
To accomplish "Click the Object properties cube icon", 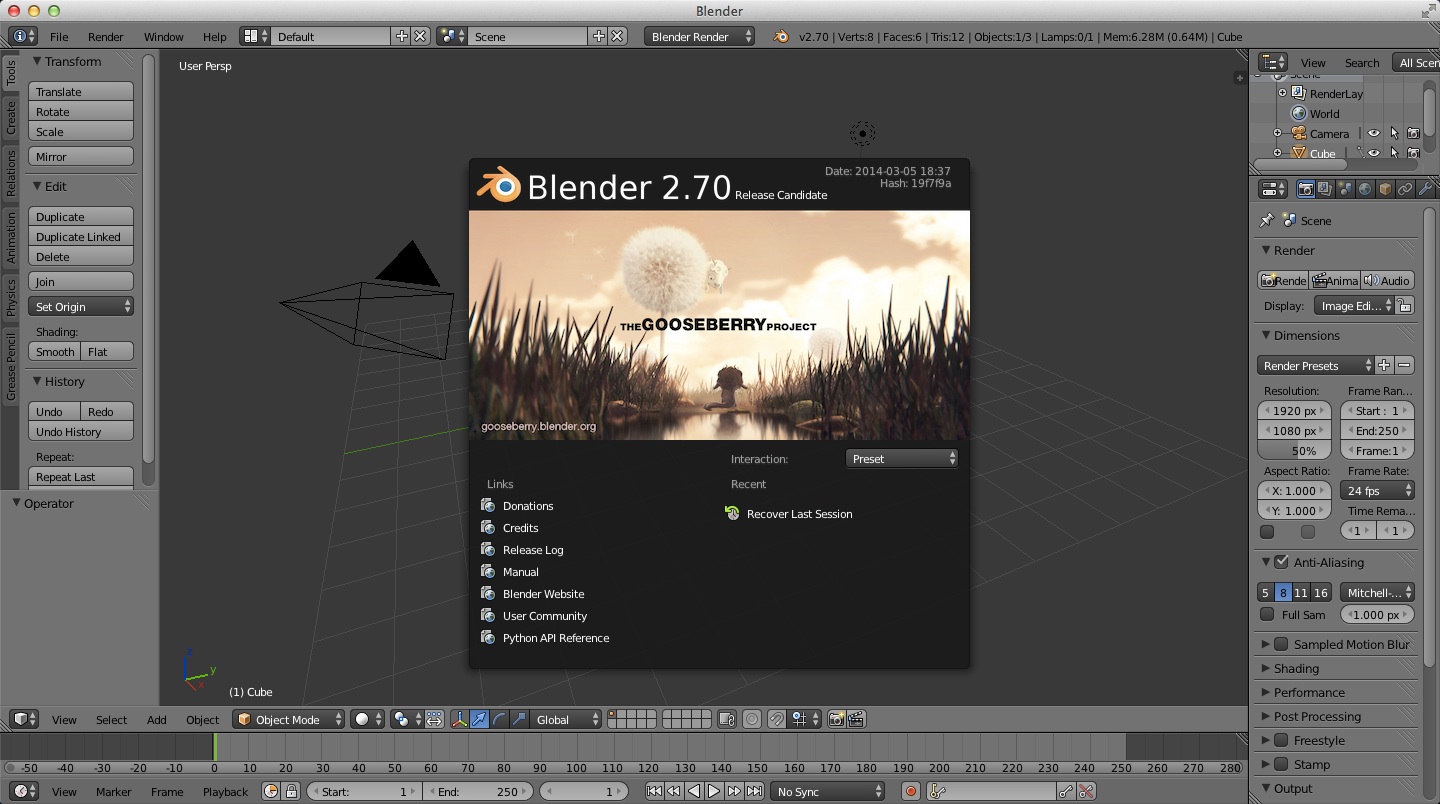I will click(x=1385, y=189).
